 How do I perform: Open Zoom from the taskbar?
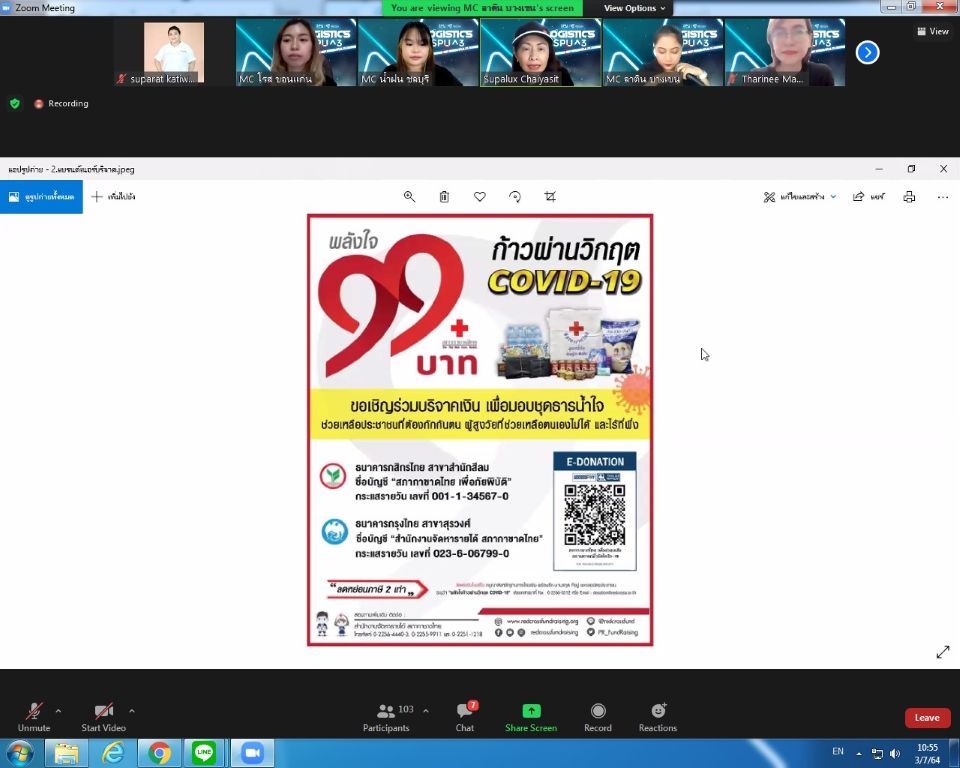252,753
